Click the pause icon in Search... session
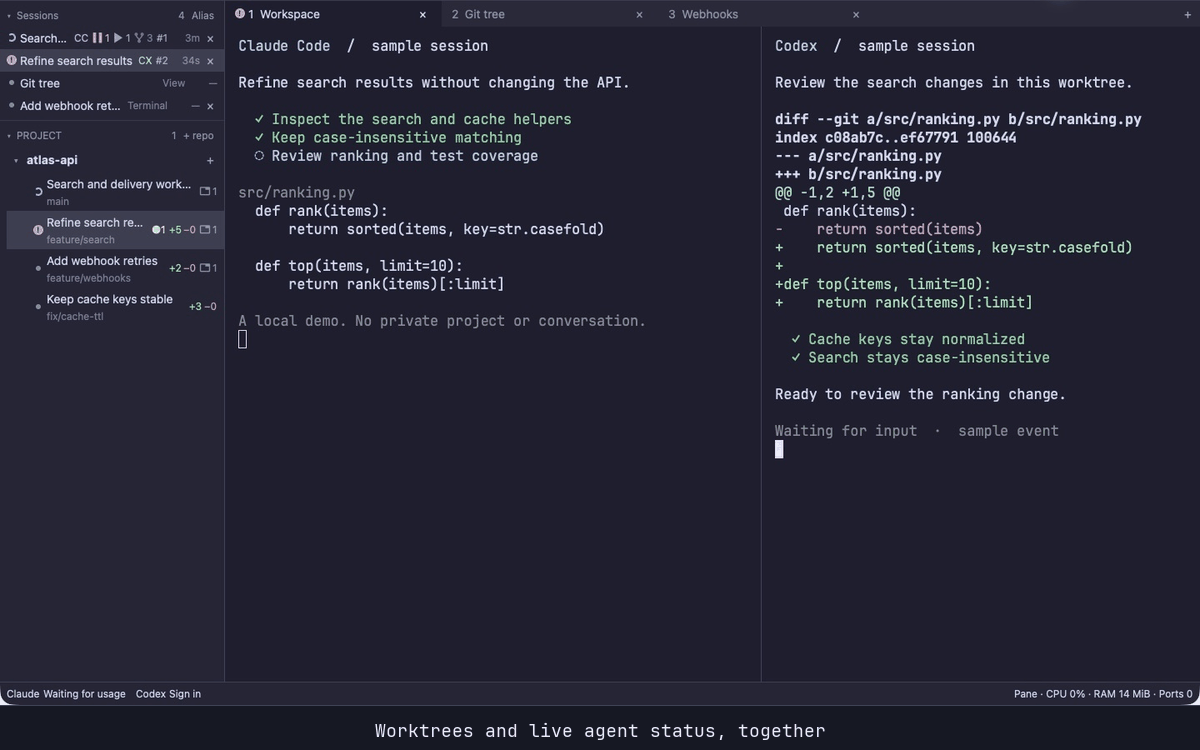The height and width of the screenshot is (750, 1200). pos(97,38)
